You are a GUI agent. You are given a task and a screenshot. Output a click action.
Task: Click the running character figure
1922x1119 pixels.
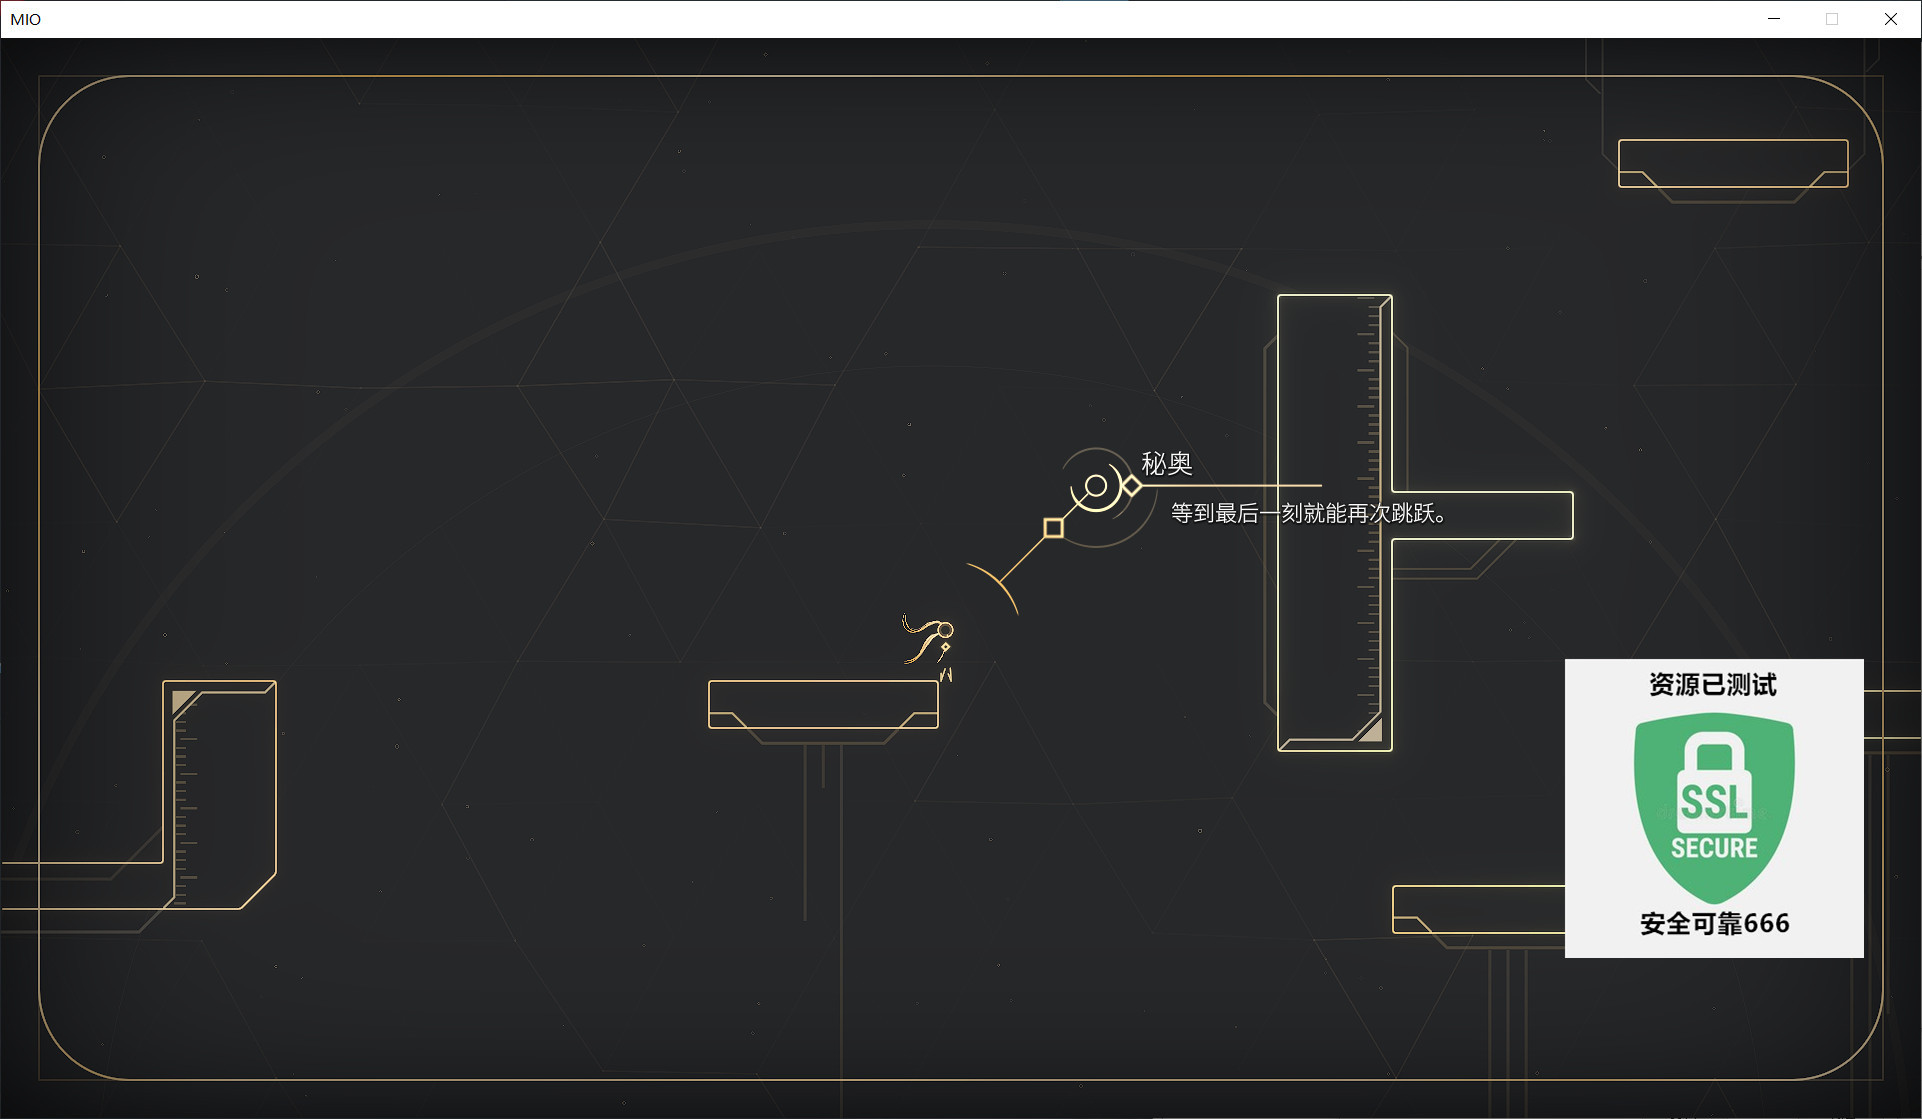coord(929,642)
